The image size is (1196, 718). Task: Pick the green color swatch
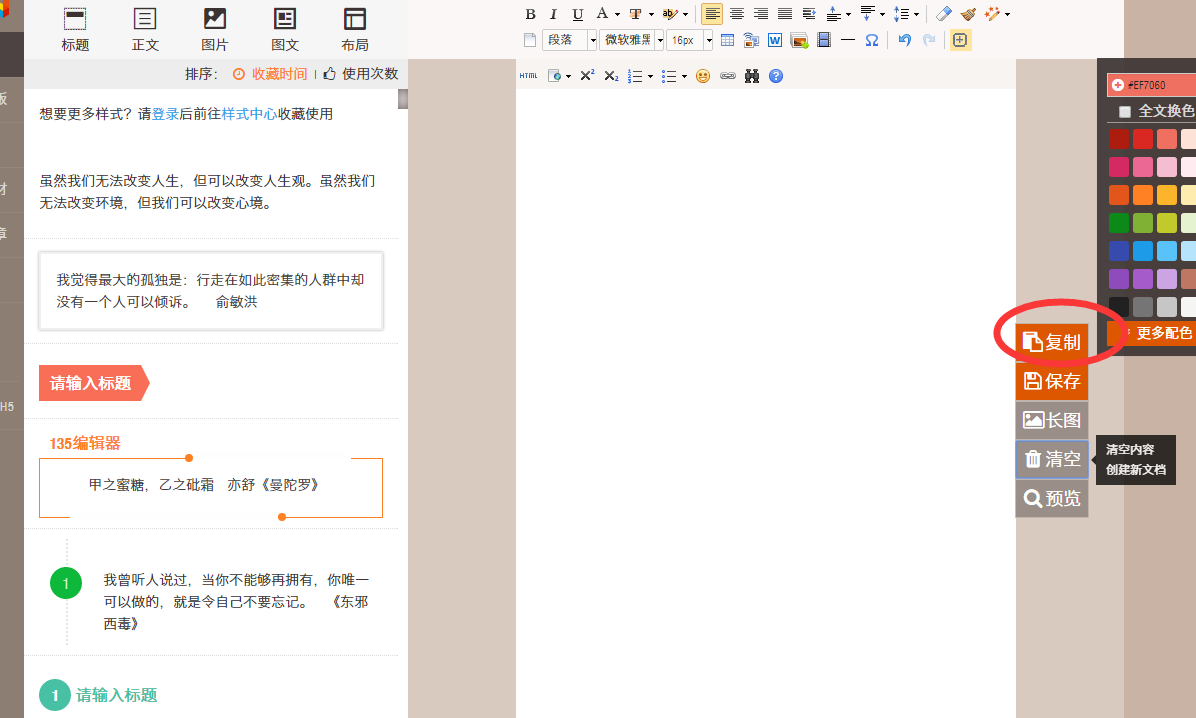coord(1118,223)
